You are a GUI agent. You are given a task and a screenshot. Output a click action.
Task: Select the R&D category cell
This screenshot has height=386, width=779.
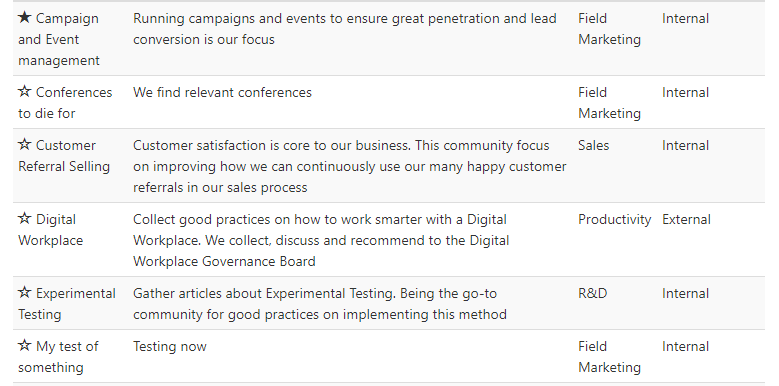point(593,293)
